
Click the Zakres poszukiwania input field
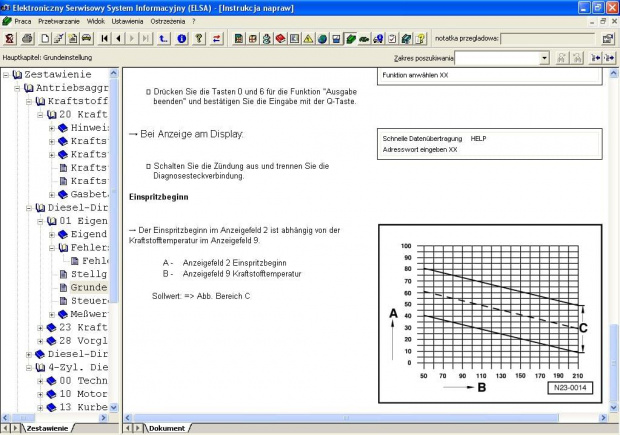(497, 58)
